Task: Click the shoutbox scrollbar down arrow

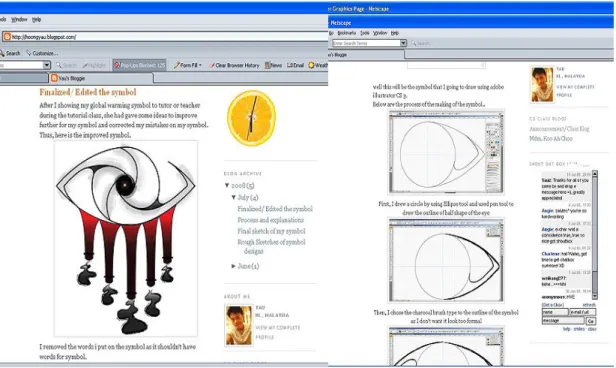Action: click(594, 296)
